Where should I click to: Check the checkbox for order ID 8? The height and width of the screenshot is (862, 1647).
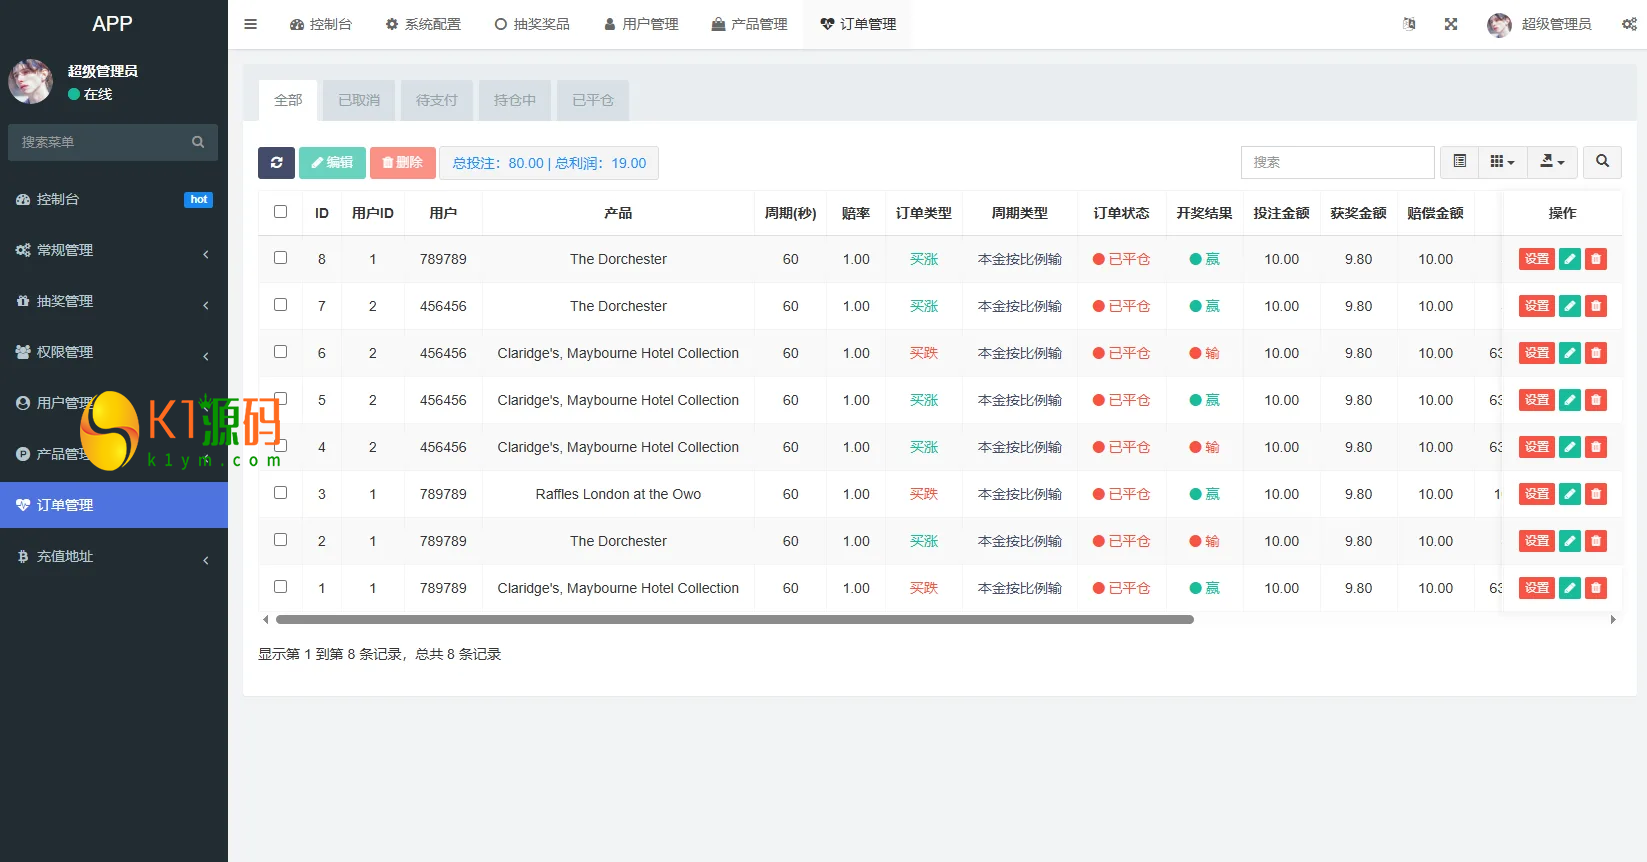click(280, 258)
